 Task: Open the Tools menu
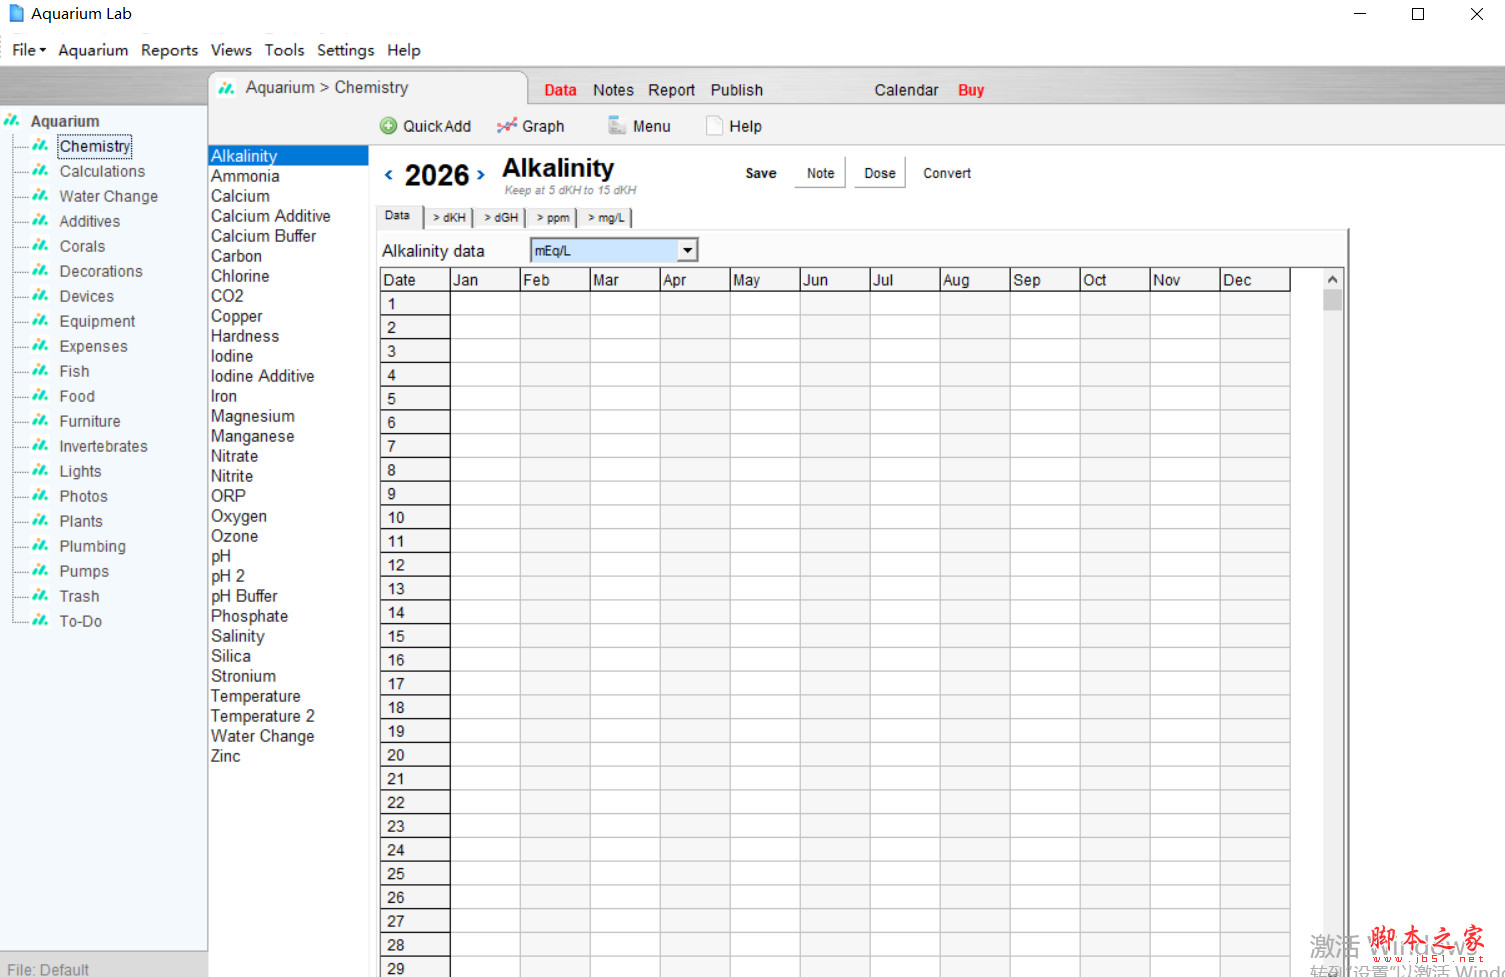(284, 50)
